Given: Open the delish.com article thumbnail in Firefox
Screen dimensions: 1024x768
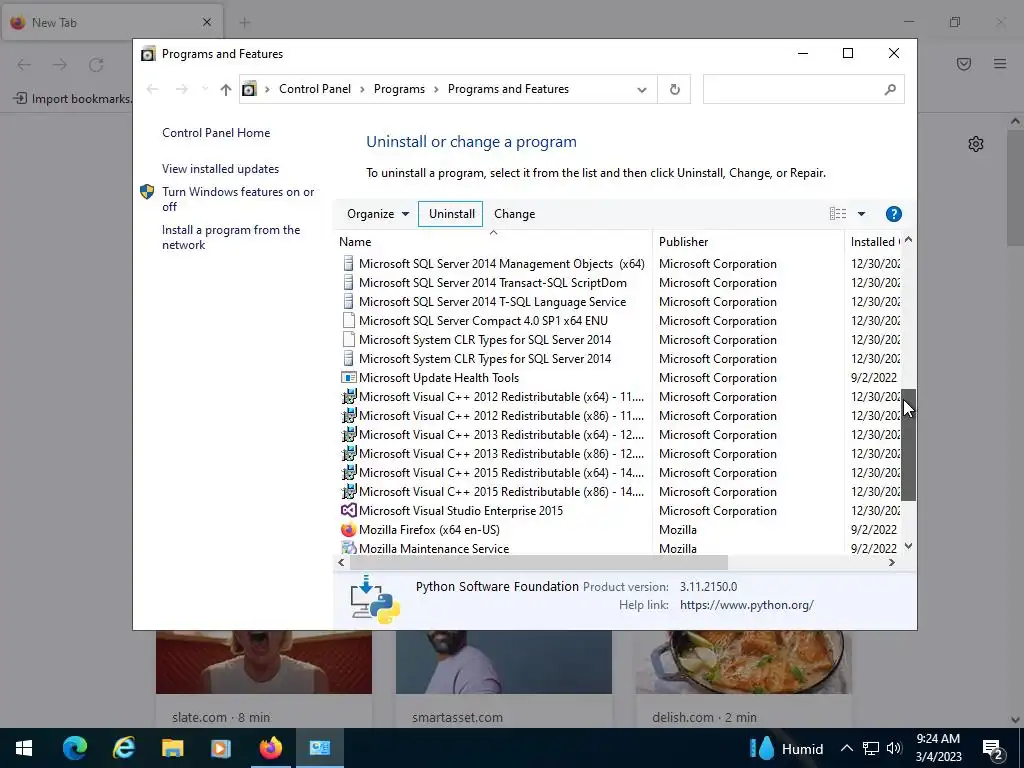Looking at the screenshot, I should 743,662.
